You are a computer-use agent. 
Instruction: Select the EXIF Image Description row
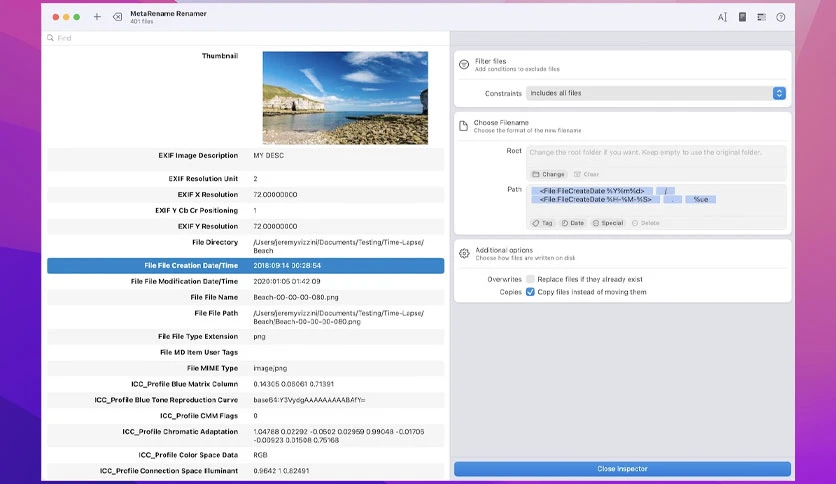click(245, 159)
